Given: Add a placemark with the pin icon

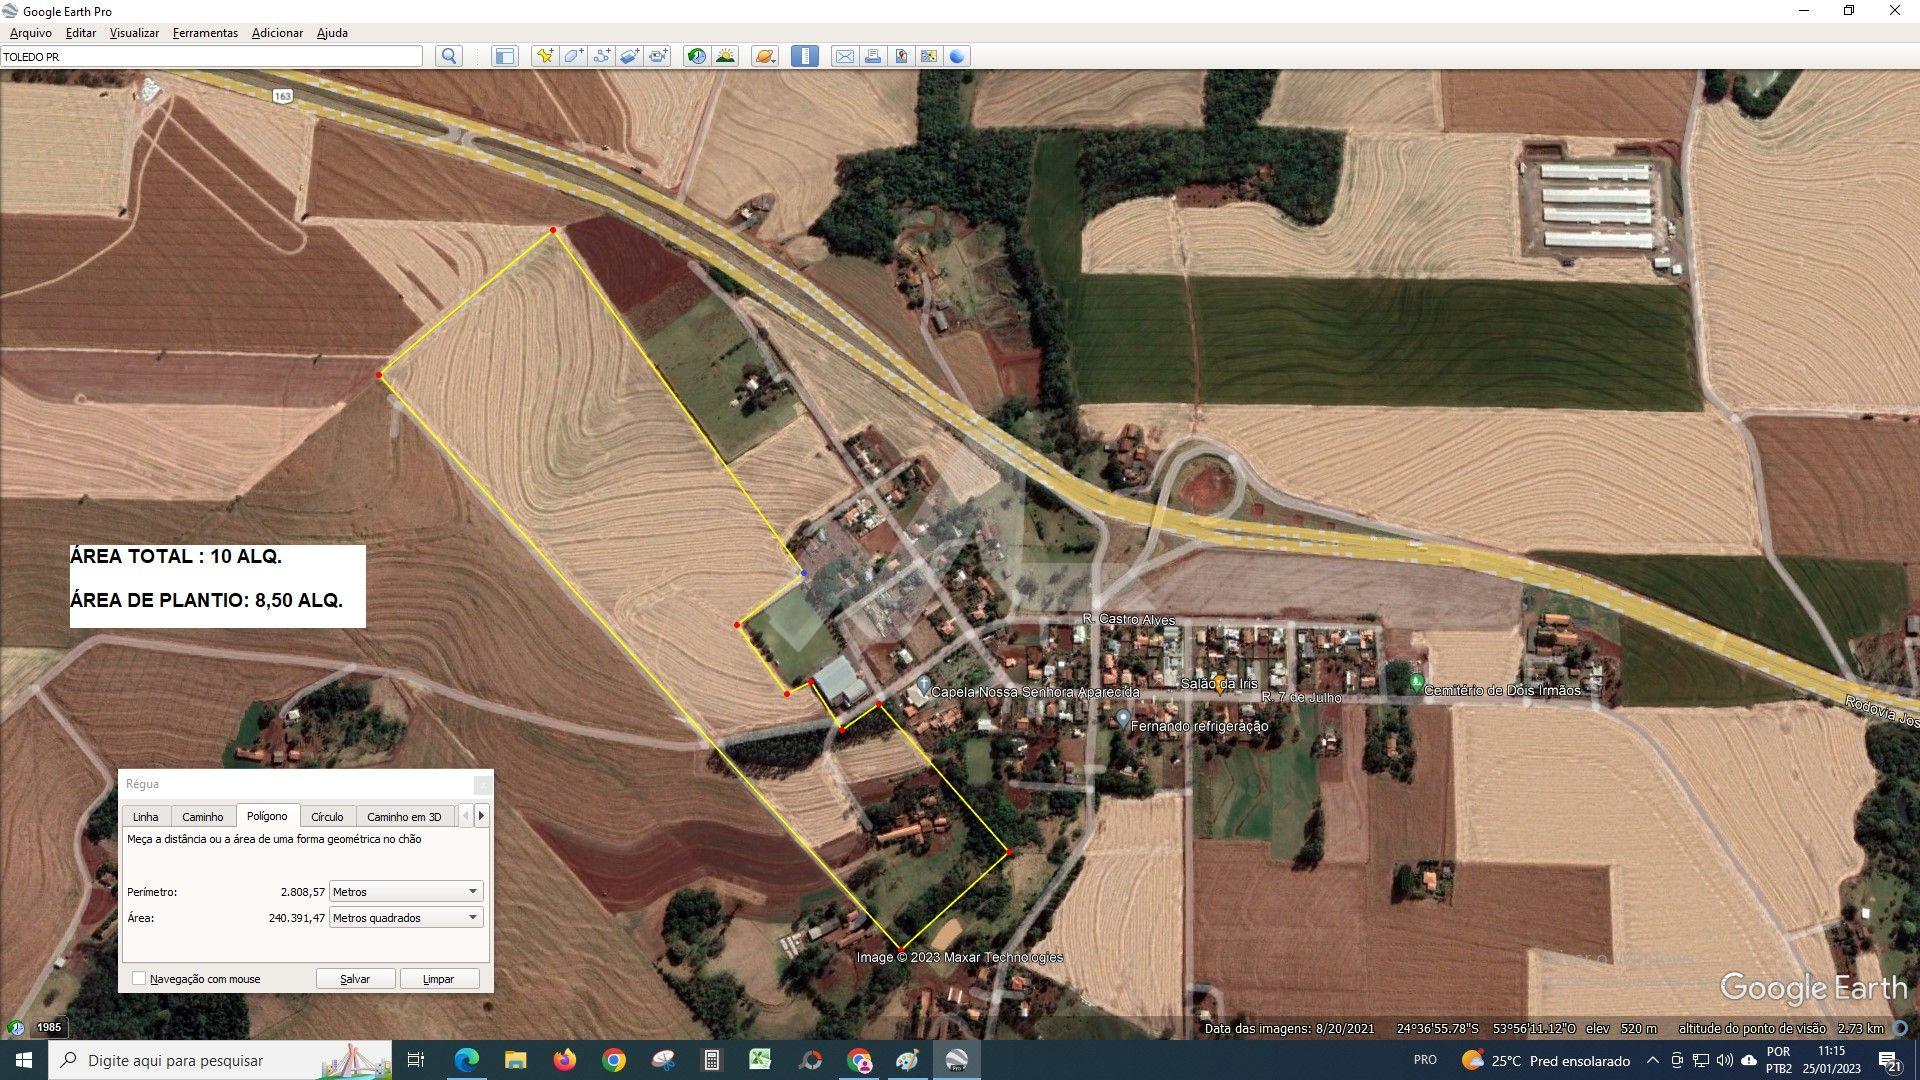Looking at the screenshot, I should (544, 56).
